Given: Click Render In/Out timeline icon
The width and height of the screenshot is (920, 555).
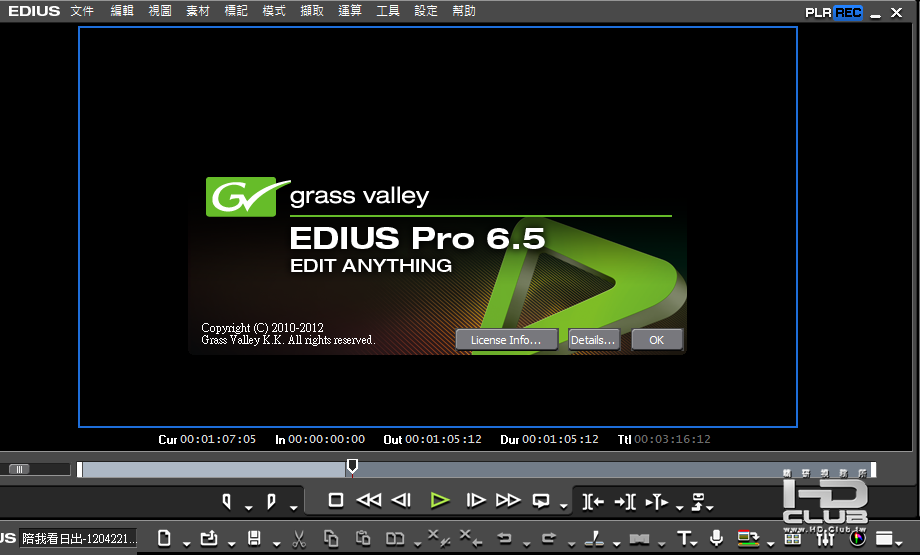Looking at the screenshot, I should point(748,538).
